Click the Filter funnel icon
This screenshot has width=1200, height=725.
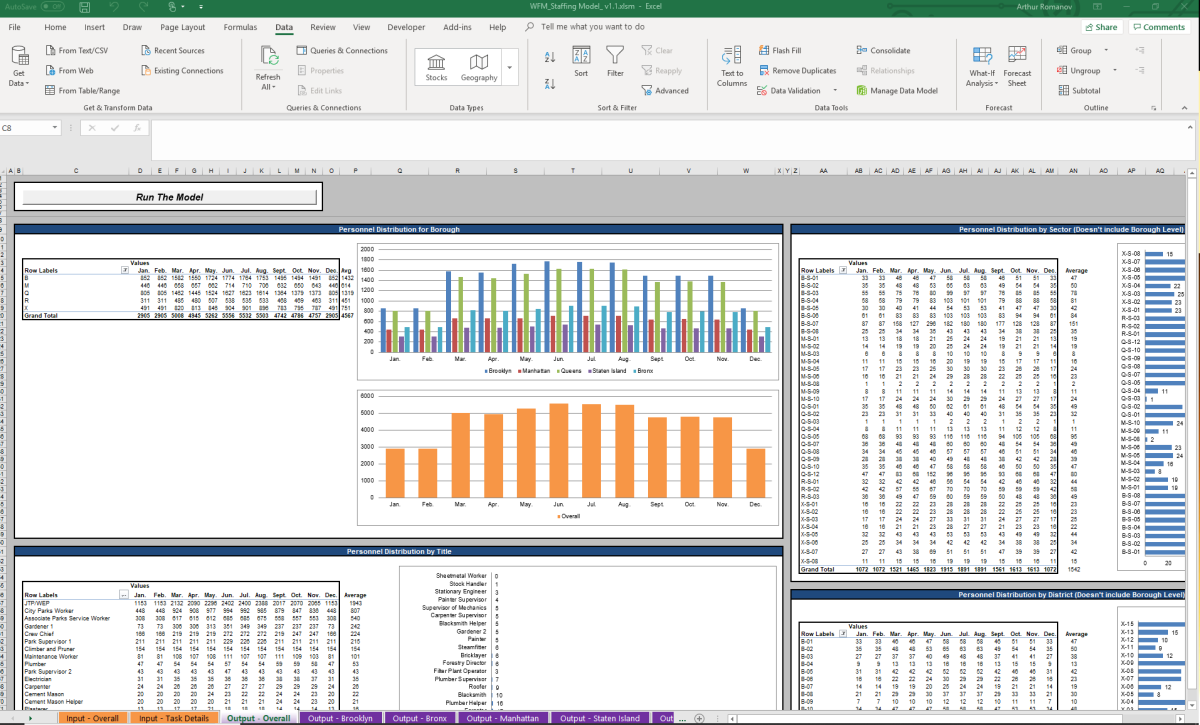(615, 58)
